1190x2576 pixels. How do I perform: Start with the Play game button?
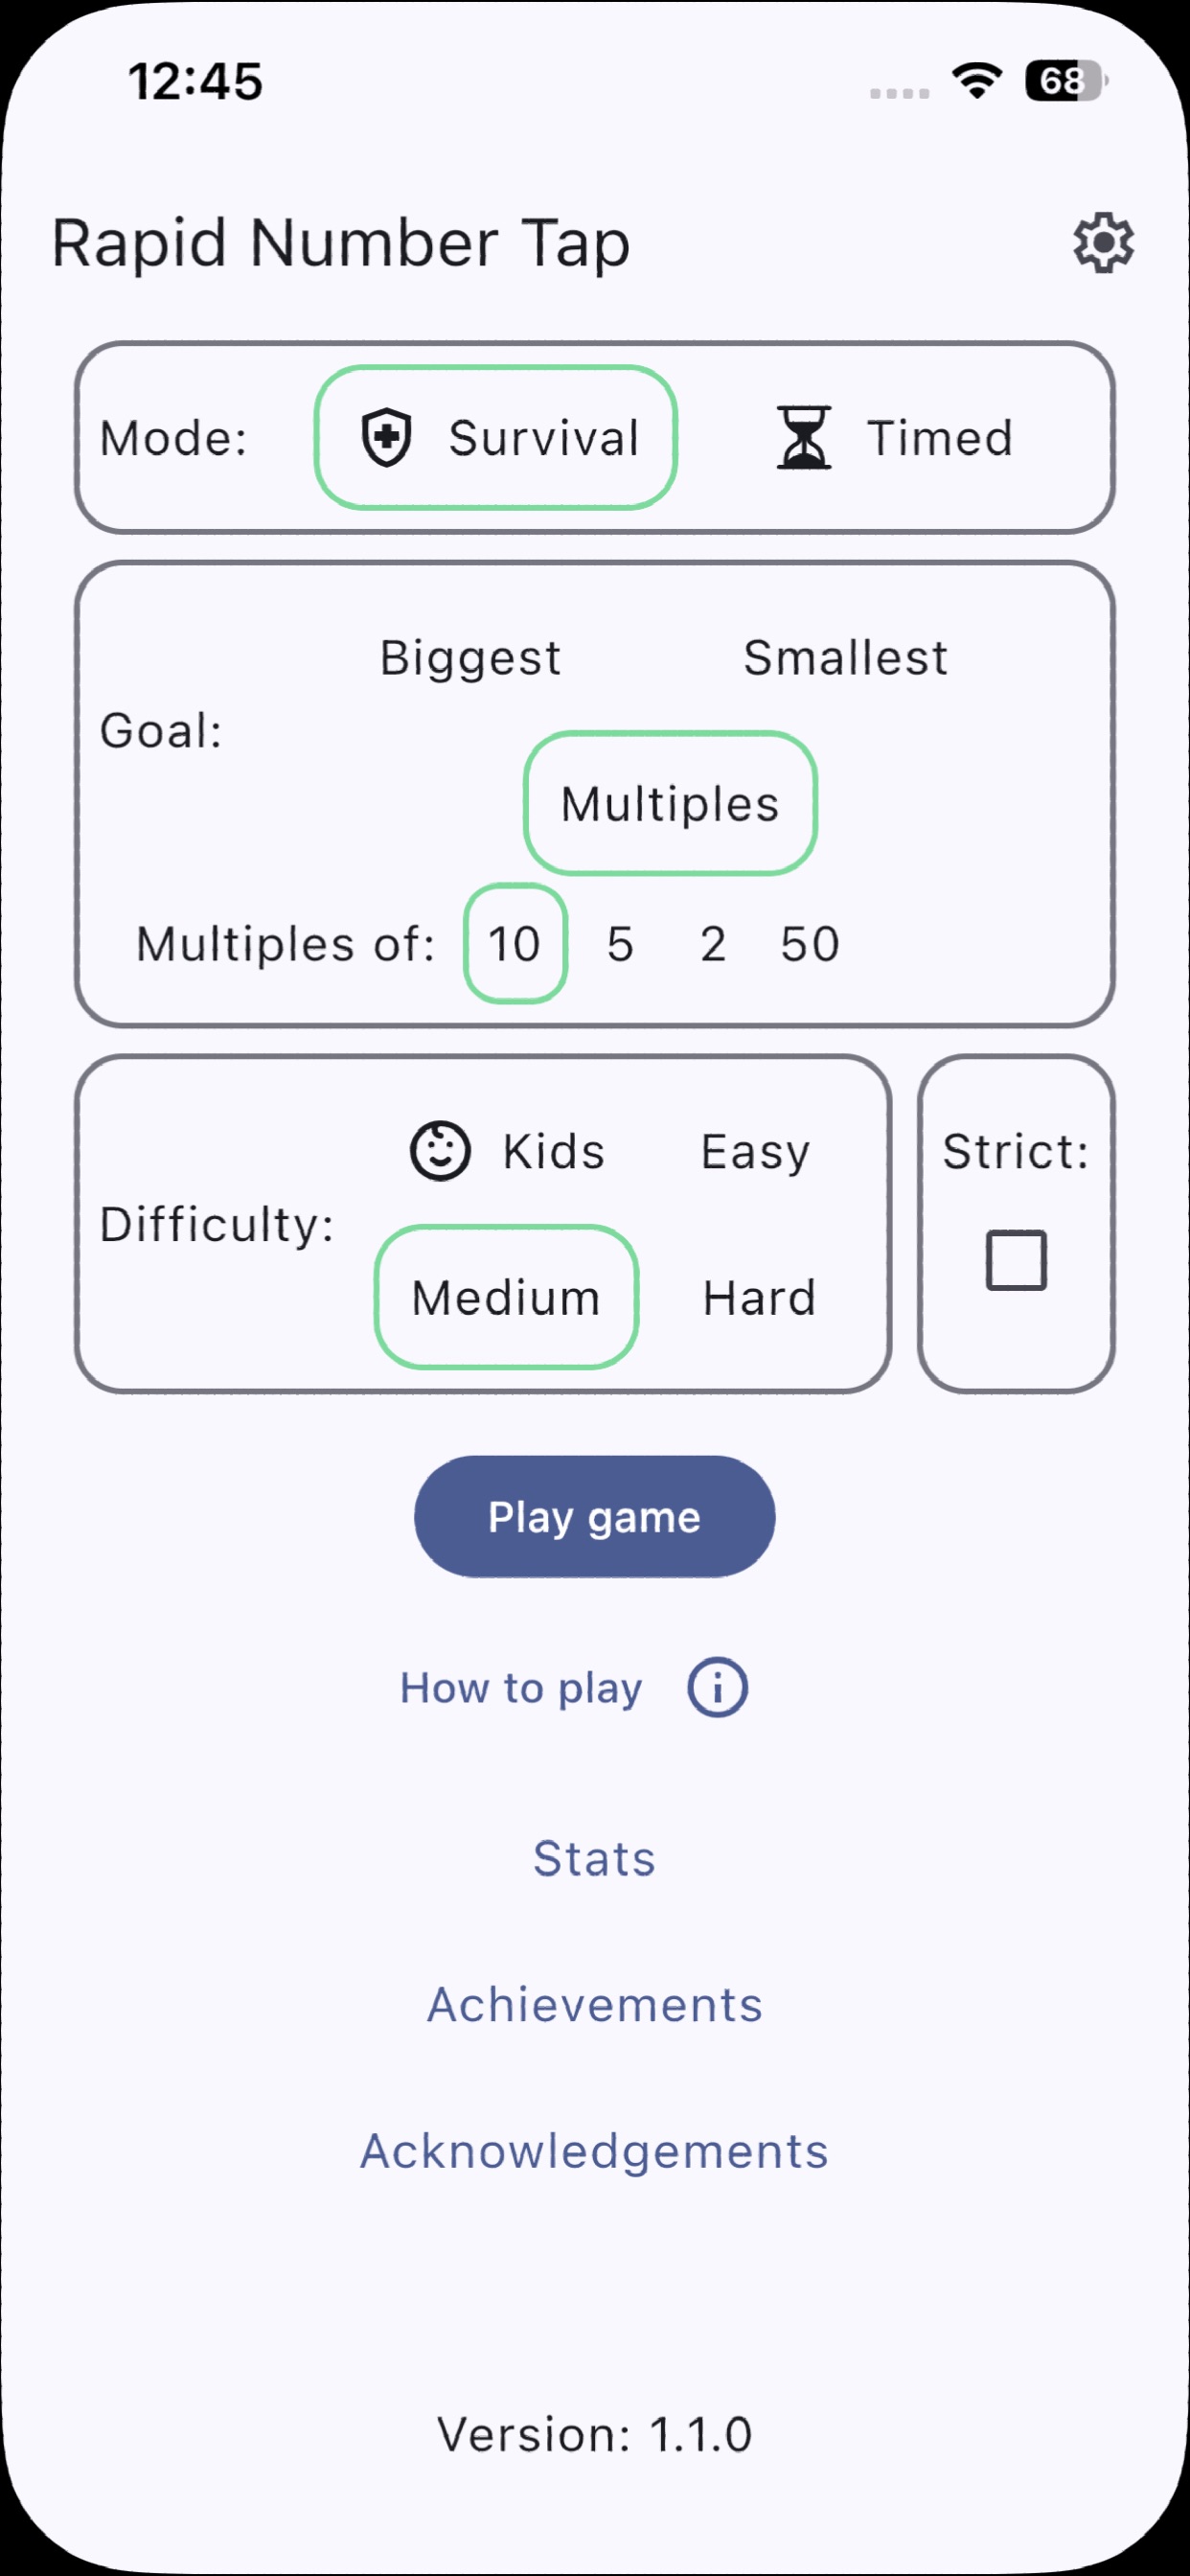(594, 1516)
